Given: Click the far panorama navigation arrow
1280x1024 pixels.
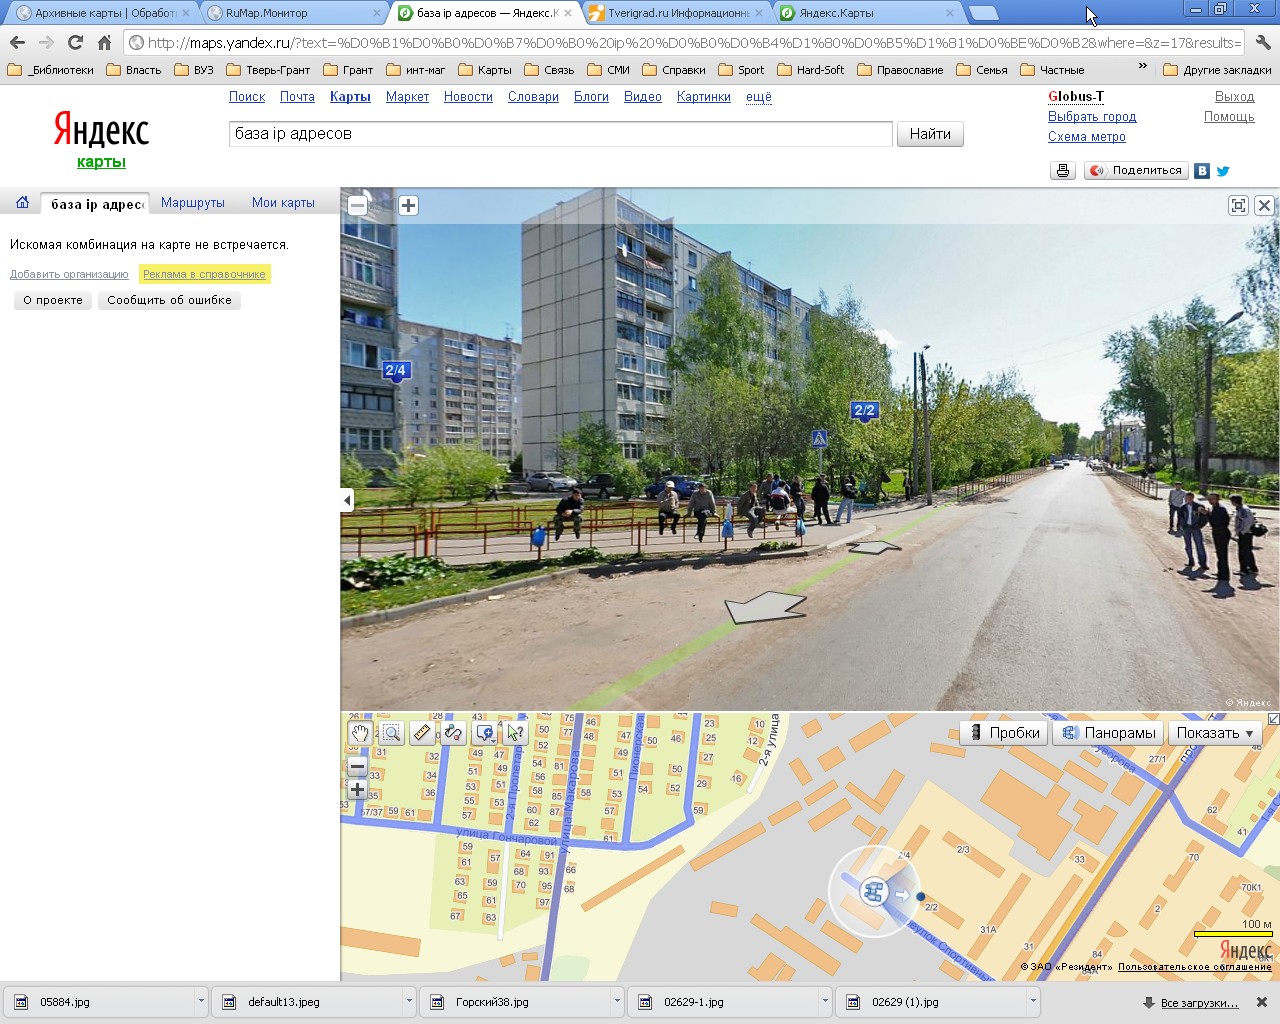Looking at the screenshot, I should 874,547.
